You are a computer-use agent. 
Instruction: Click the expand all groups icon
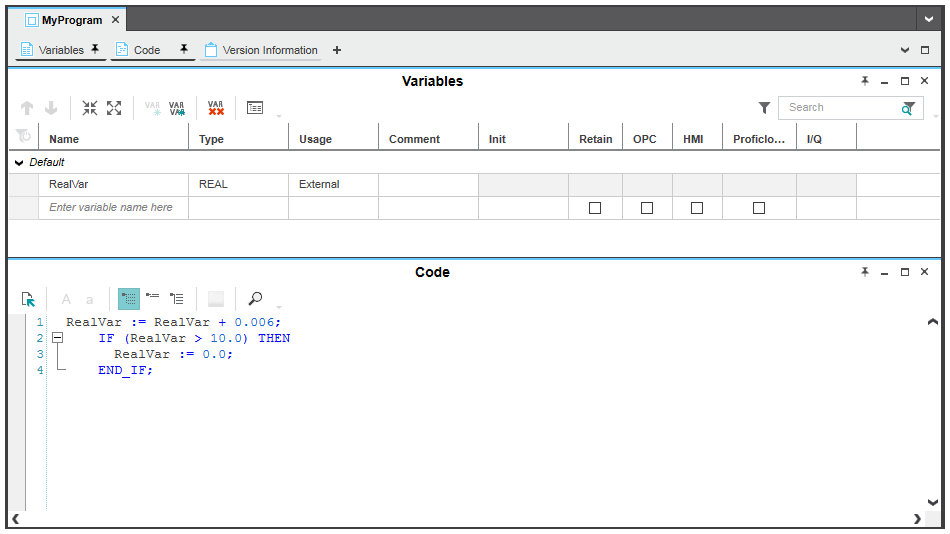[114, 108]
